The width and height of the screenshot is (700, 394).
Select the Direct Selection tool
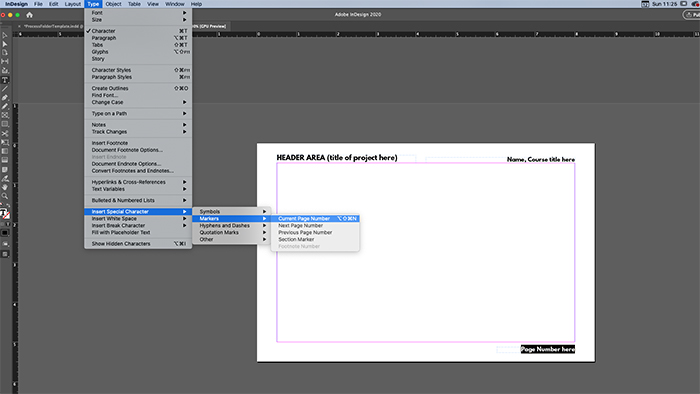point(5,44)
